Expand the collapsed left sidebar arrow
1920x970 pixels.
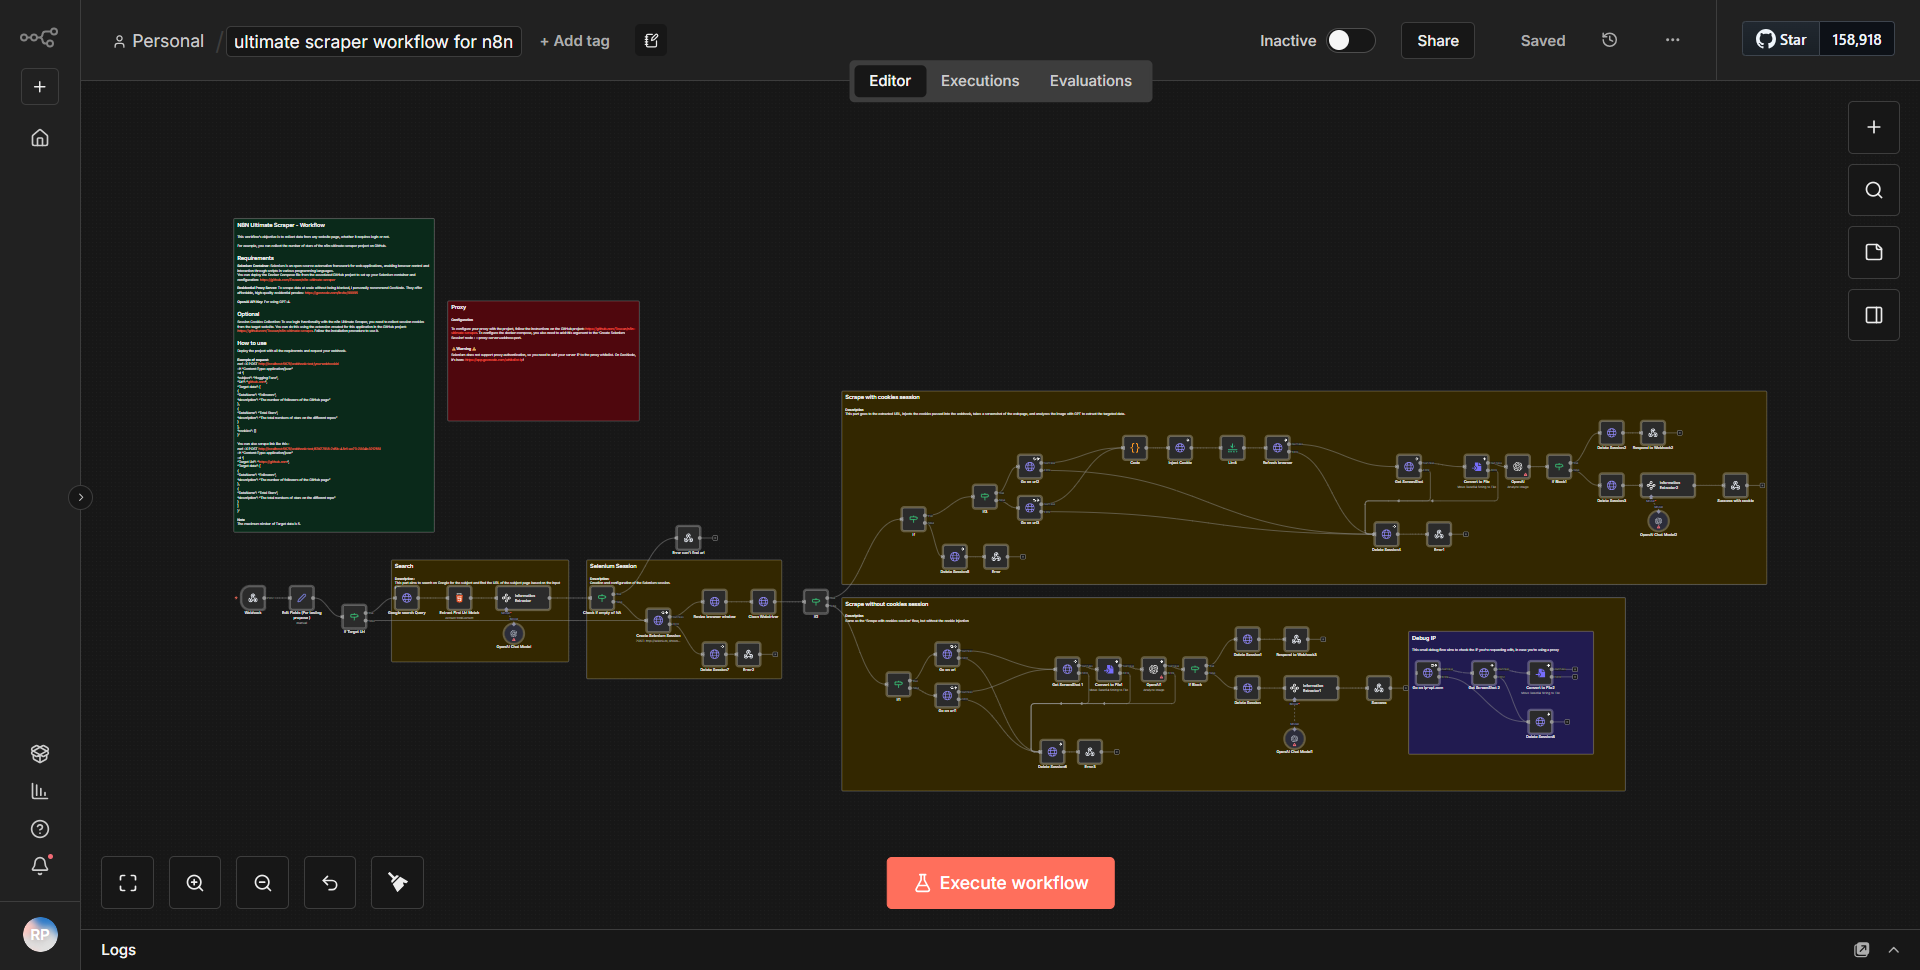click(81, 497)
